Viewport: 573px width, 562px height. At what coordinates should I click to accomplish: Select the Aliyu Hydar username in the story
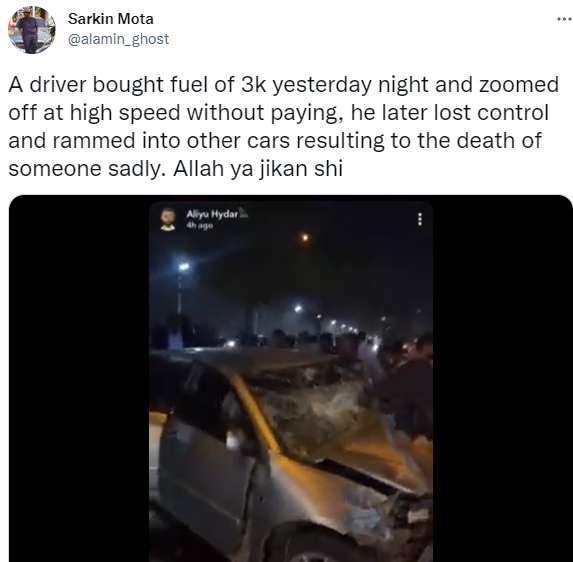(212, 214)
